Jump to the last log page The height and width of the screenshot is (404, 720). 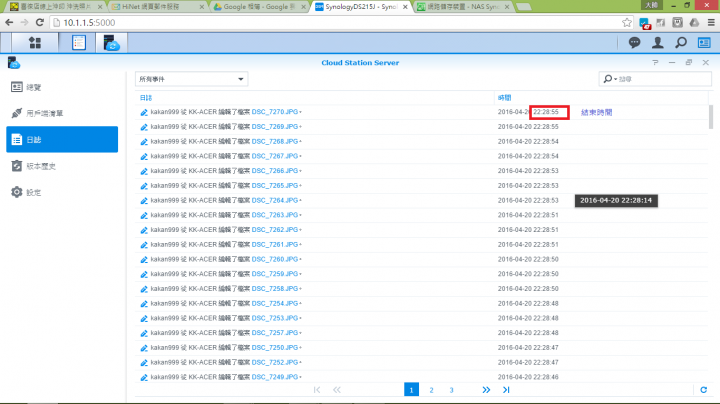point(506,390)
